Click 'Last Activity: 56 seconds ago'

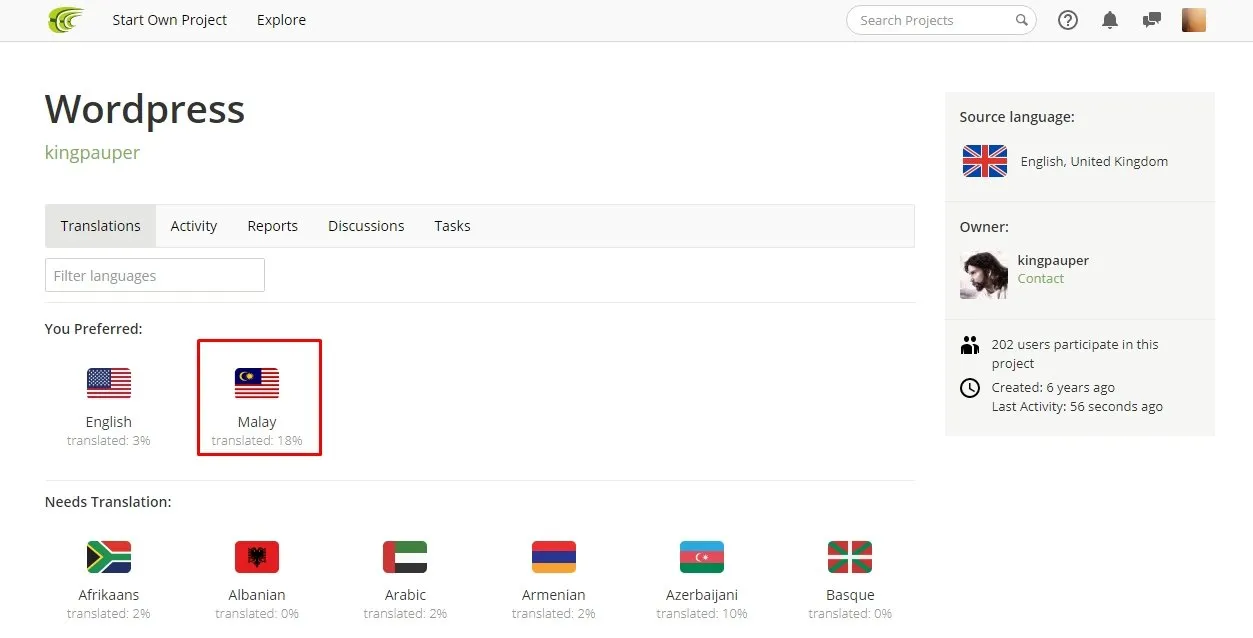tap(1077, 407)
